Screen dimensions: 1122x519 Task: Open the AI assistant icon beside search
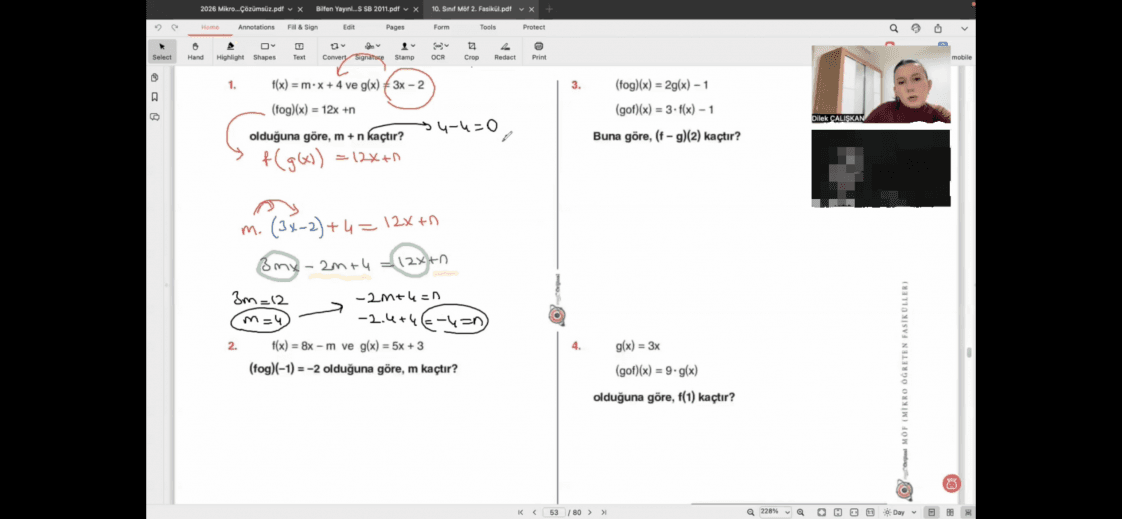pyautogui.click(x=916, y=28)
